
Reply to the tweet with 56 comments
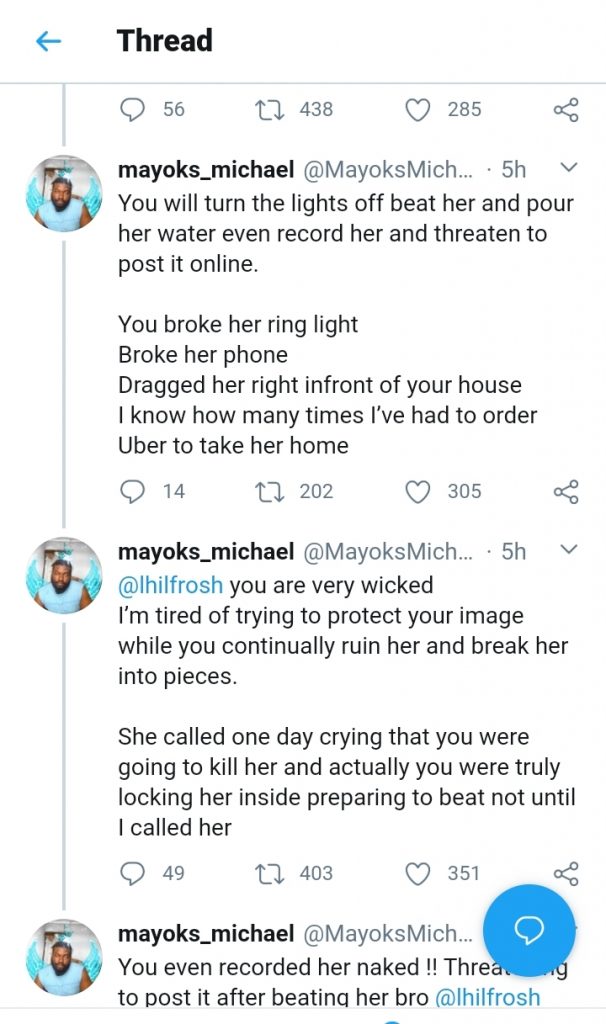(x=133, y=109)
